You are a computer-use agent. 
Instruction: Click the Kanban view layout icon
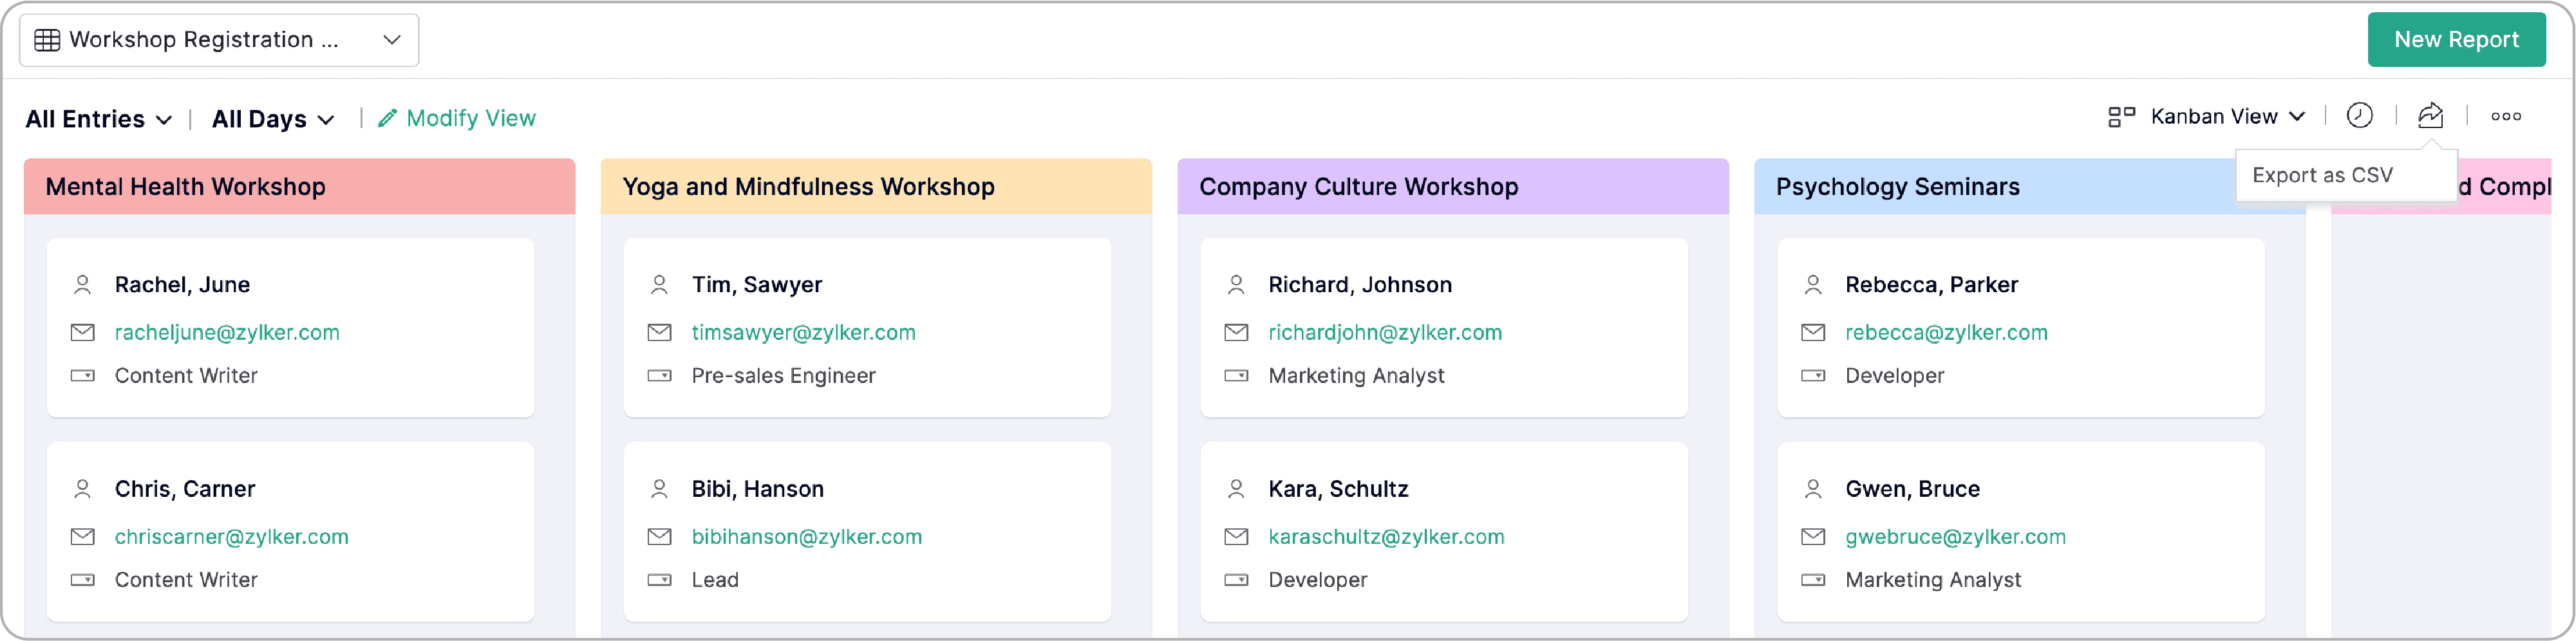pyautogui.click(x=2121, y=117)
